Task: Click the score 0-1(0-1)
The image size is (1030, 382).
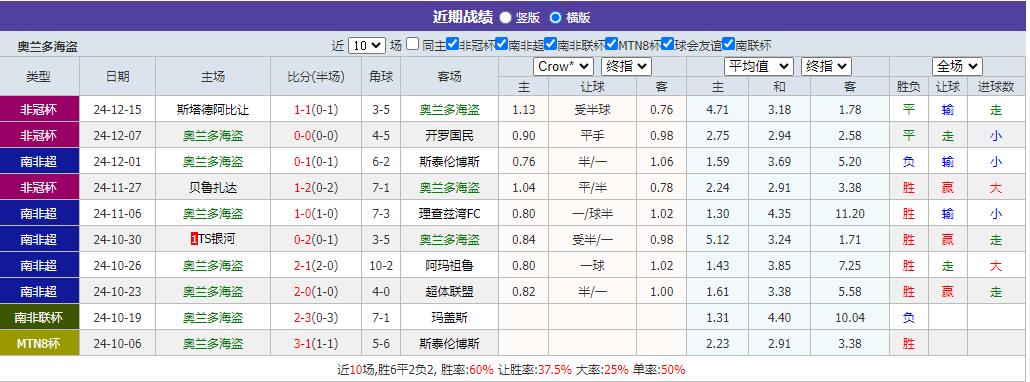Action: pyautogui.click(x=316, y=161)
